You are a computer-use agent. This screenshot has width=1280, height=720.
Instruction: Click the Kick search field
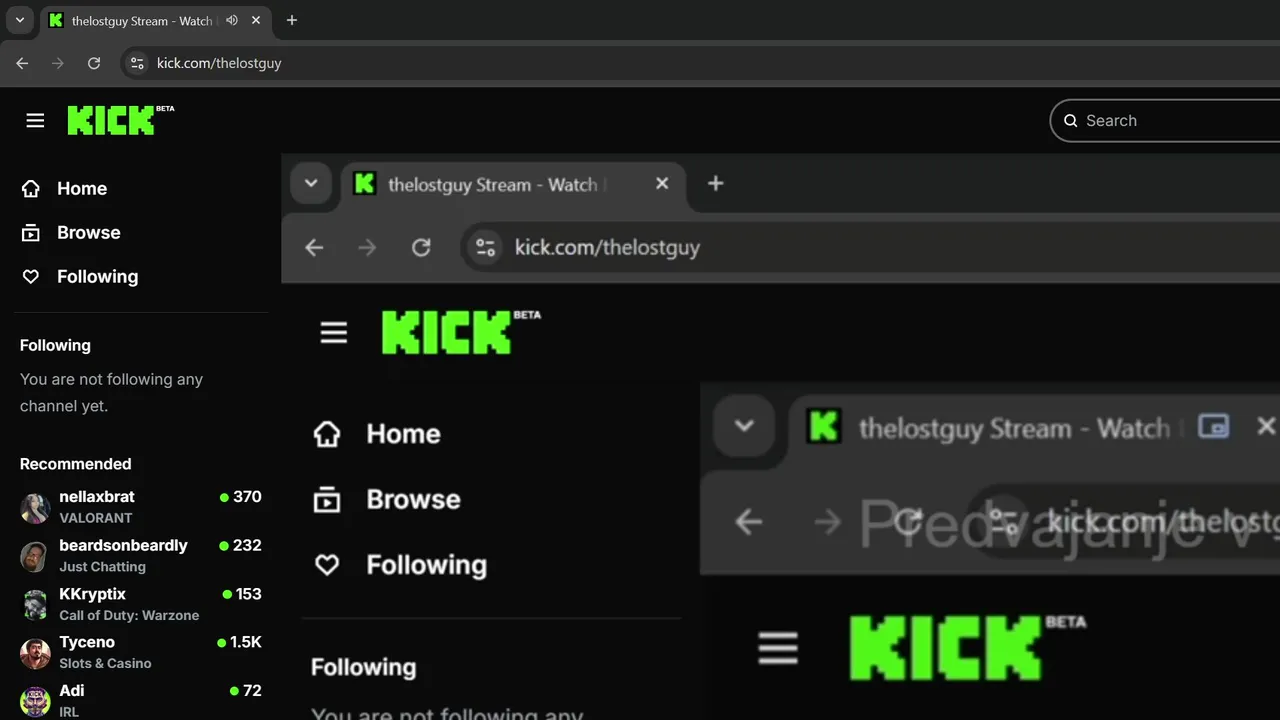tap(1165, 121)
